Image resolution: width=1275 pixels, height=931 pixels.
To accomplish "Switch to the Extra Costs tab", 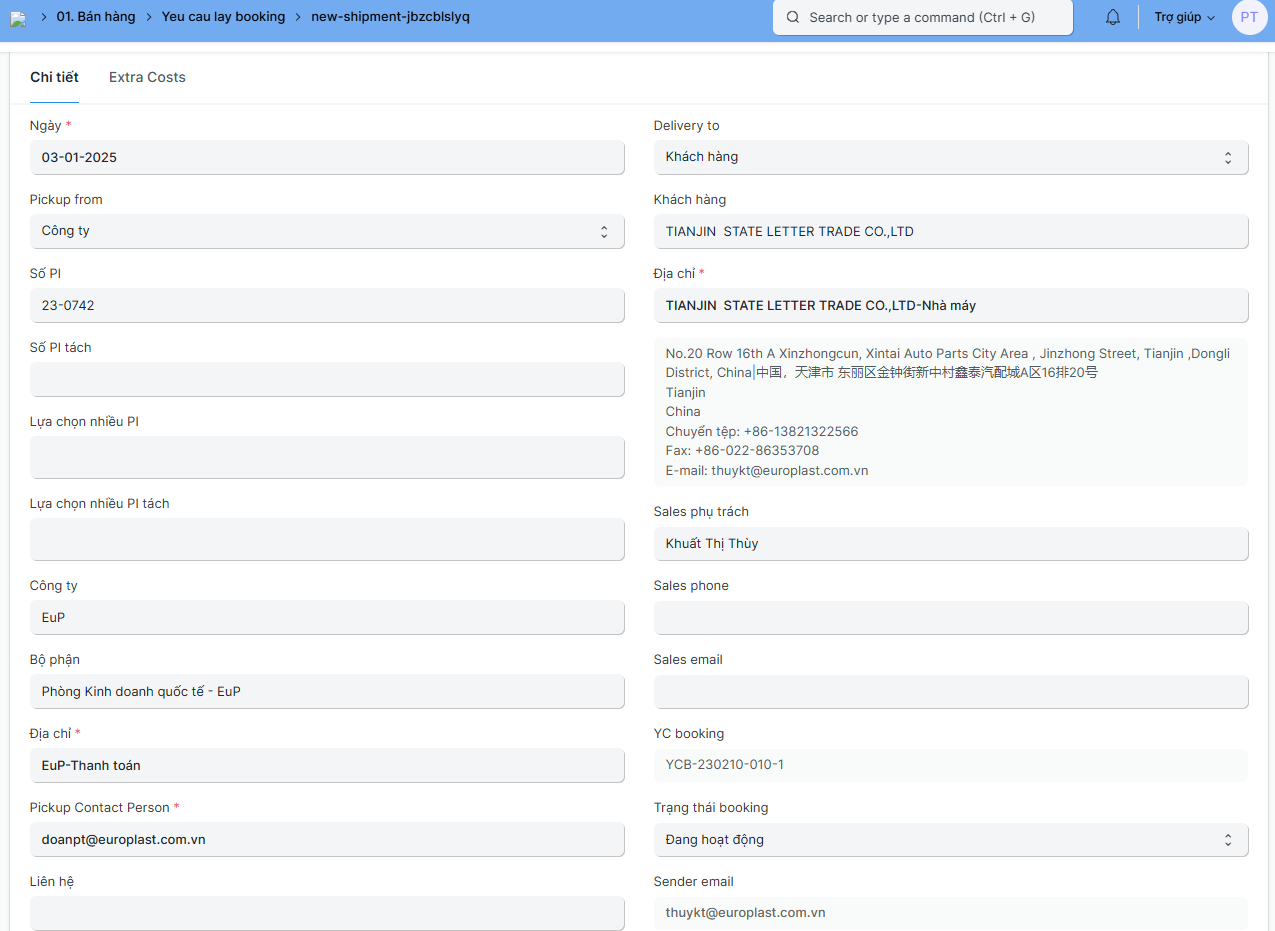I will click(147, 77).
